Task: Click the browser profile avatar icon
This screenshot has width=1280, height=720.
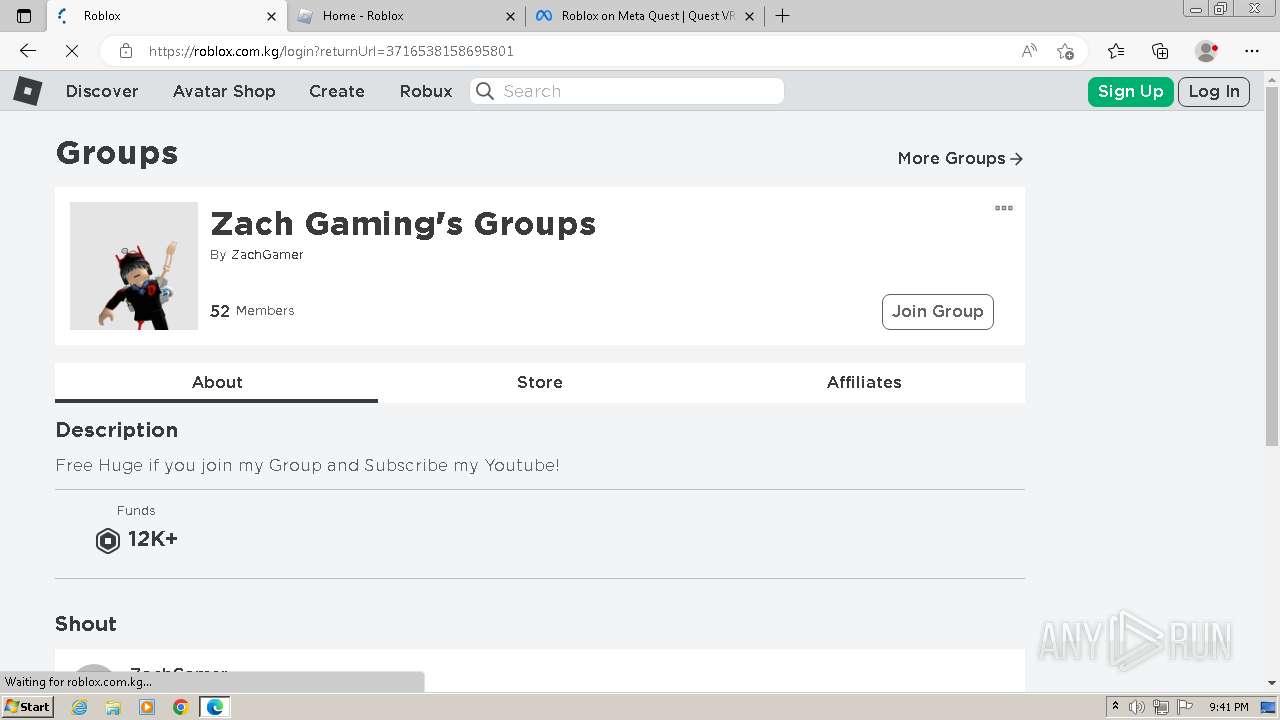Action: tap(1207, 51)
